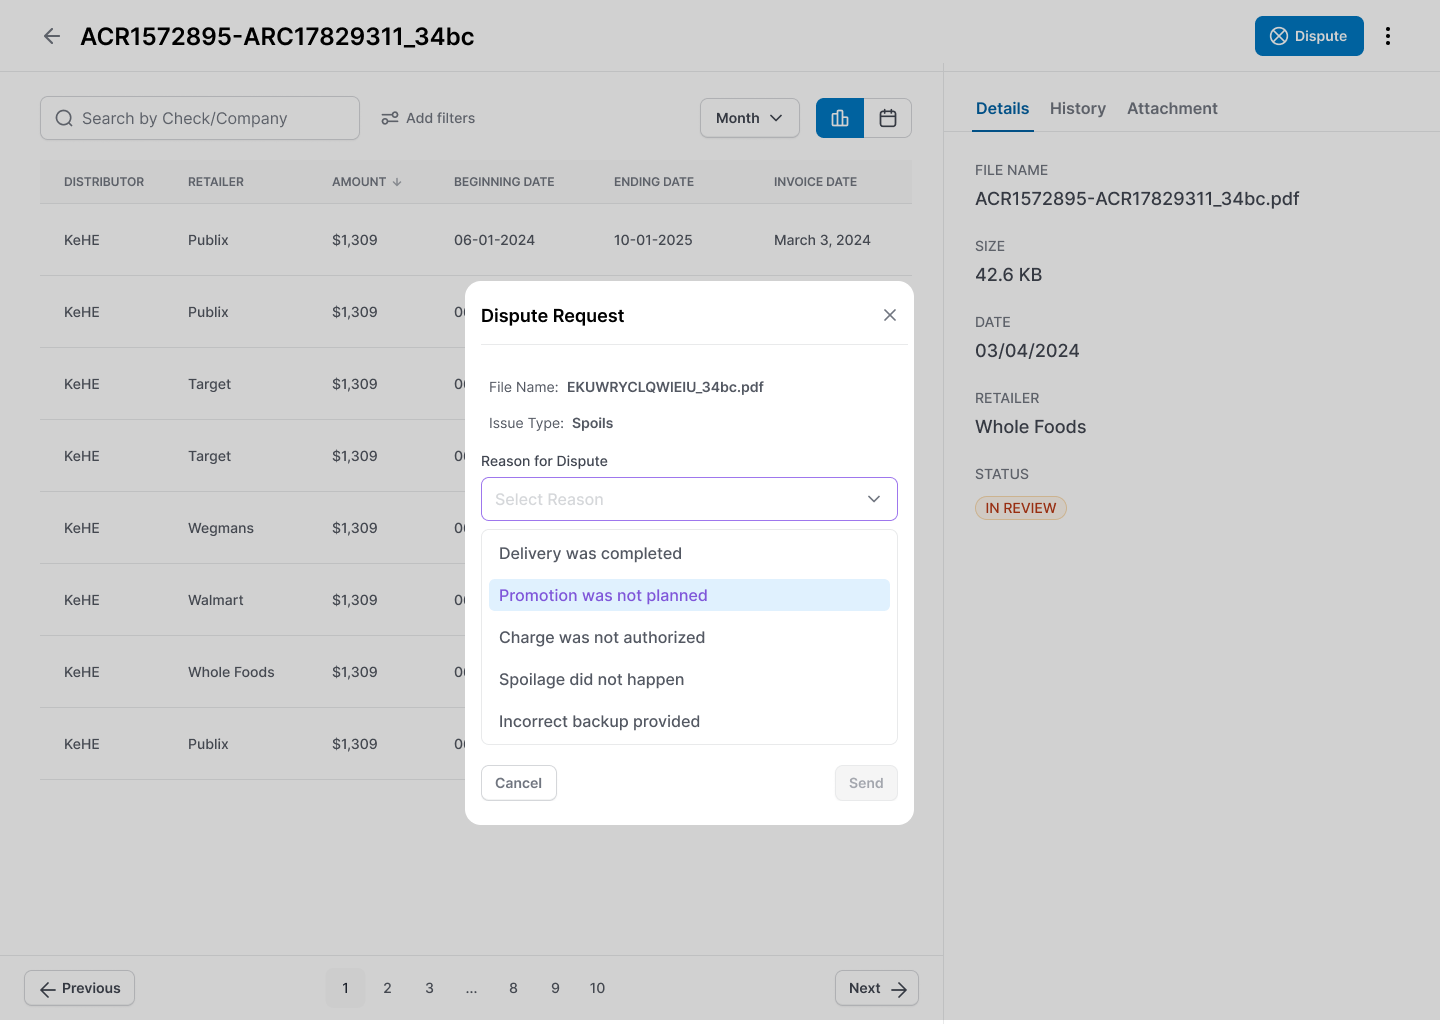This screenshot has height=1024, width=1440.
Task: Open the three-dot more options menu
Action: [x=1388, y=36]
